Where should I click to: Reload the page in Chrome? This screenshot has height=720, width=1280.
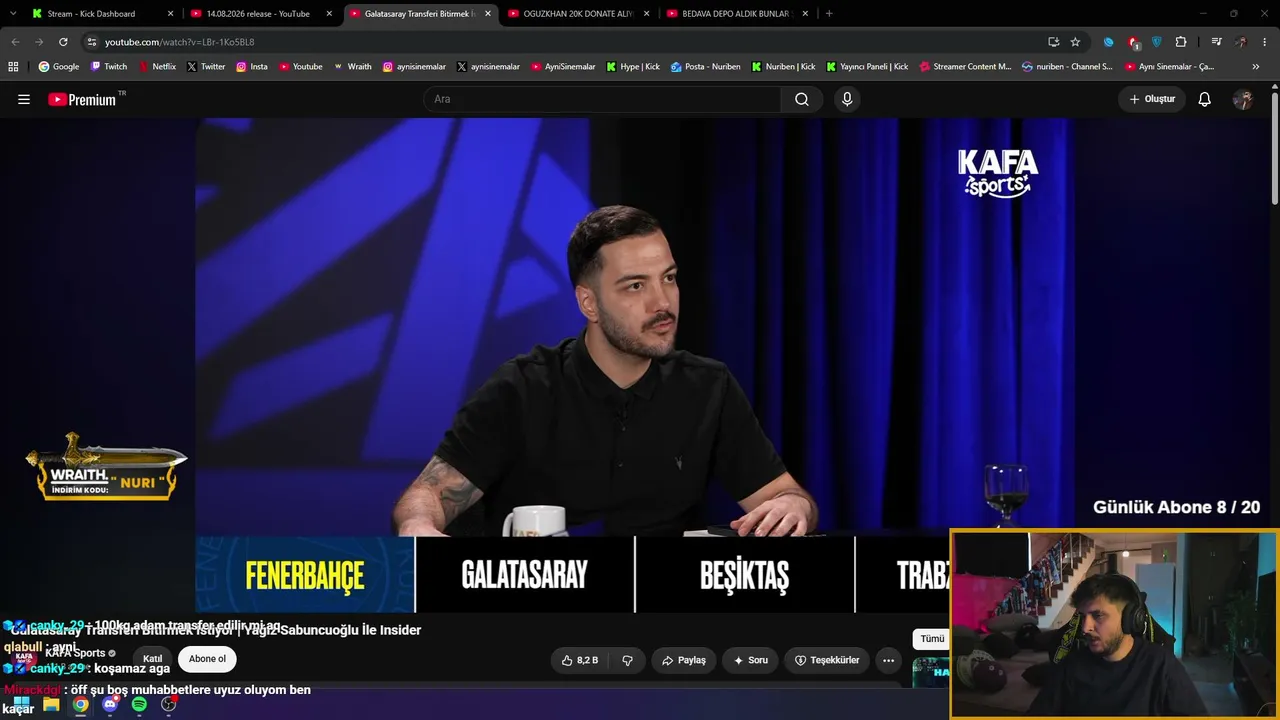click(63, 42)
